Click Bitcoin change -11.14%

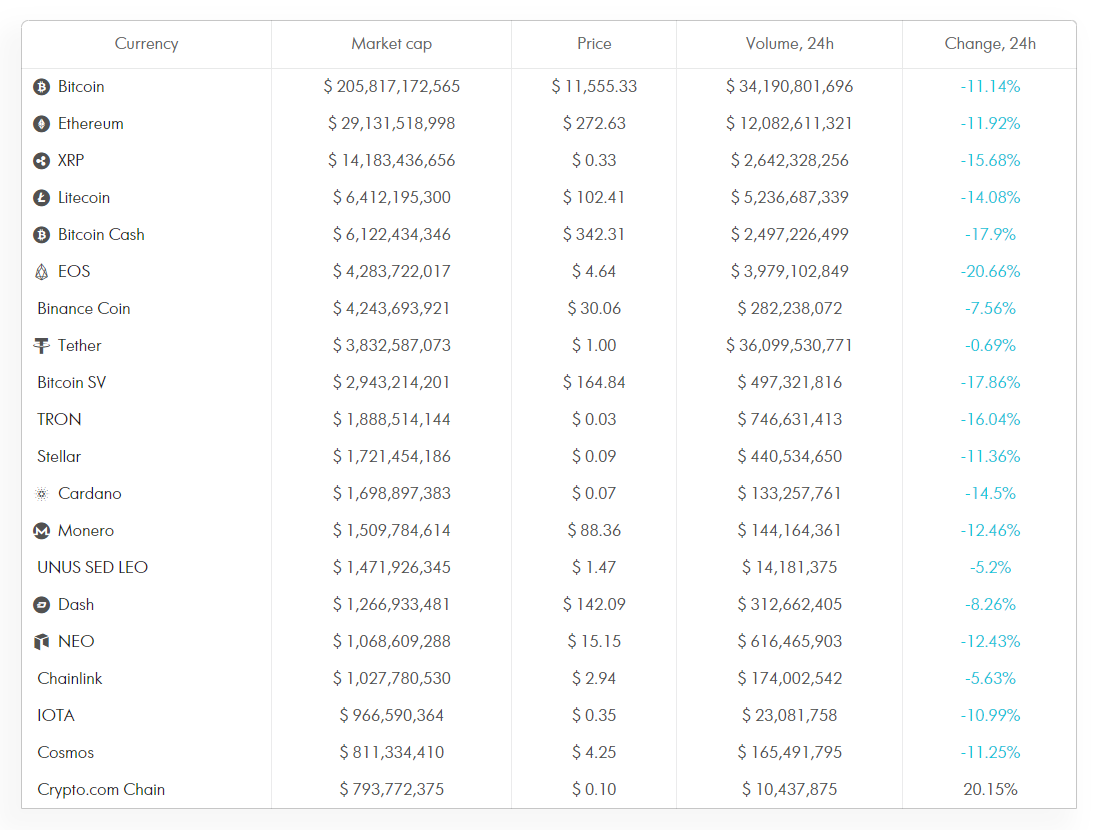click(x=990, y=87)
